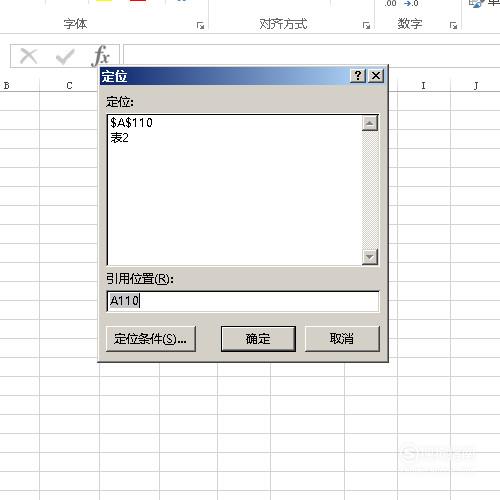
Task: Click the decrease decimal icon in ribbon
Action: tap(411, 3)
